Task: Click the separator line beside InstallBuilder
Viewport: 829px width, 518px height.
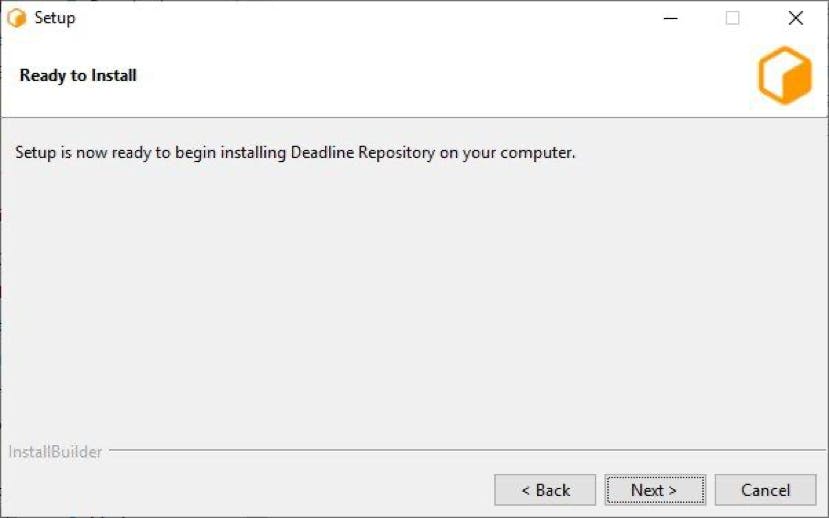Action: (x=467, y=450)
